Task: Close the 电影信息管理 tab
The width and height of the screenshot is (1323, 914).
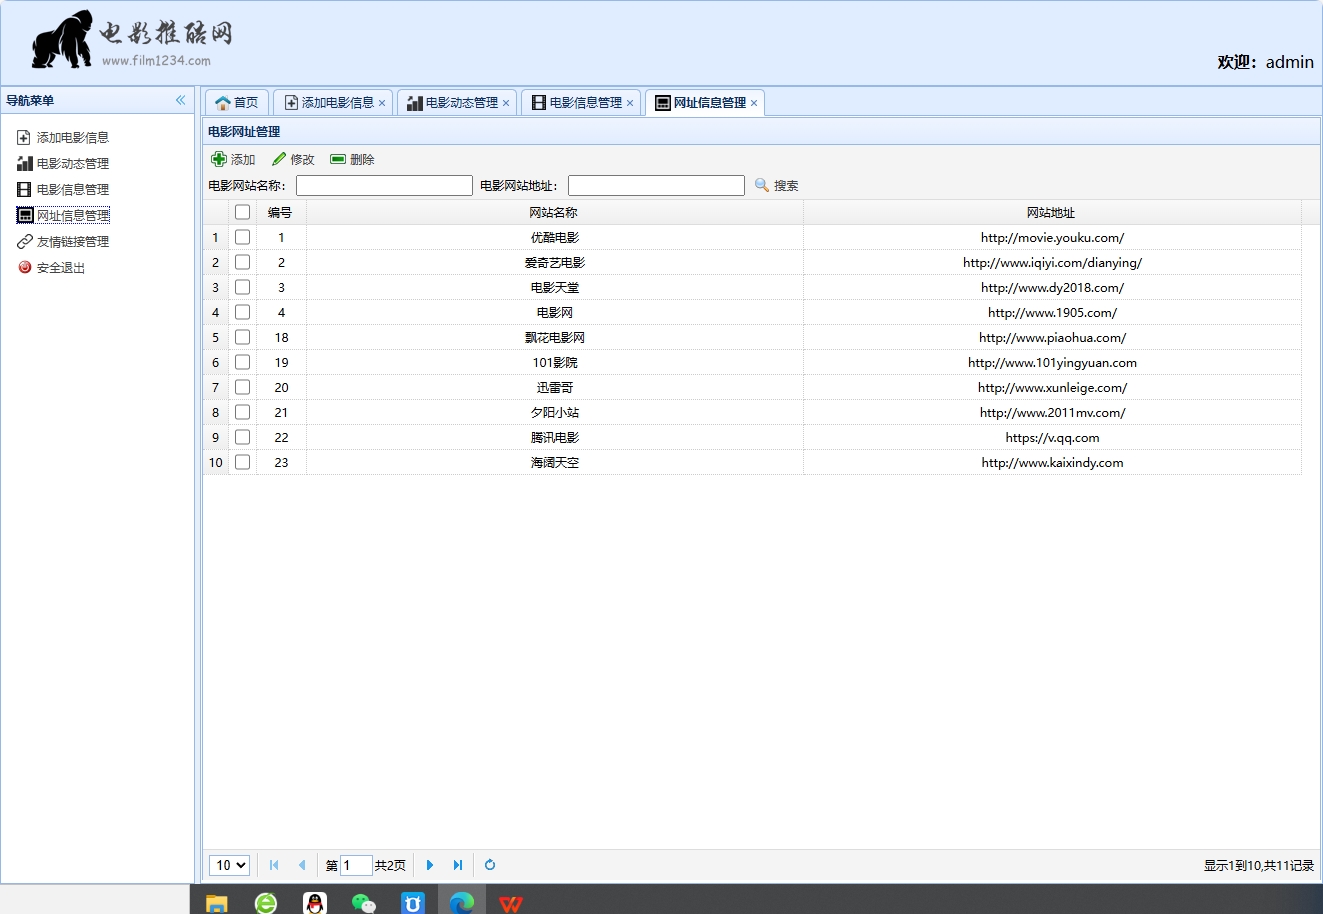Action: point(630,103)
